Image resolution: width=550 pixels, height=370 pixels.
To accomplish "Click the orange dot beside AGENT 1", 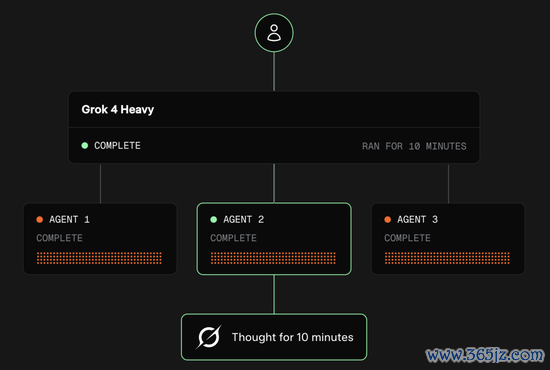I will tap(40, 220).
